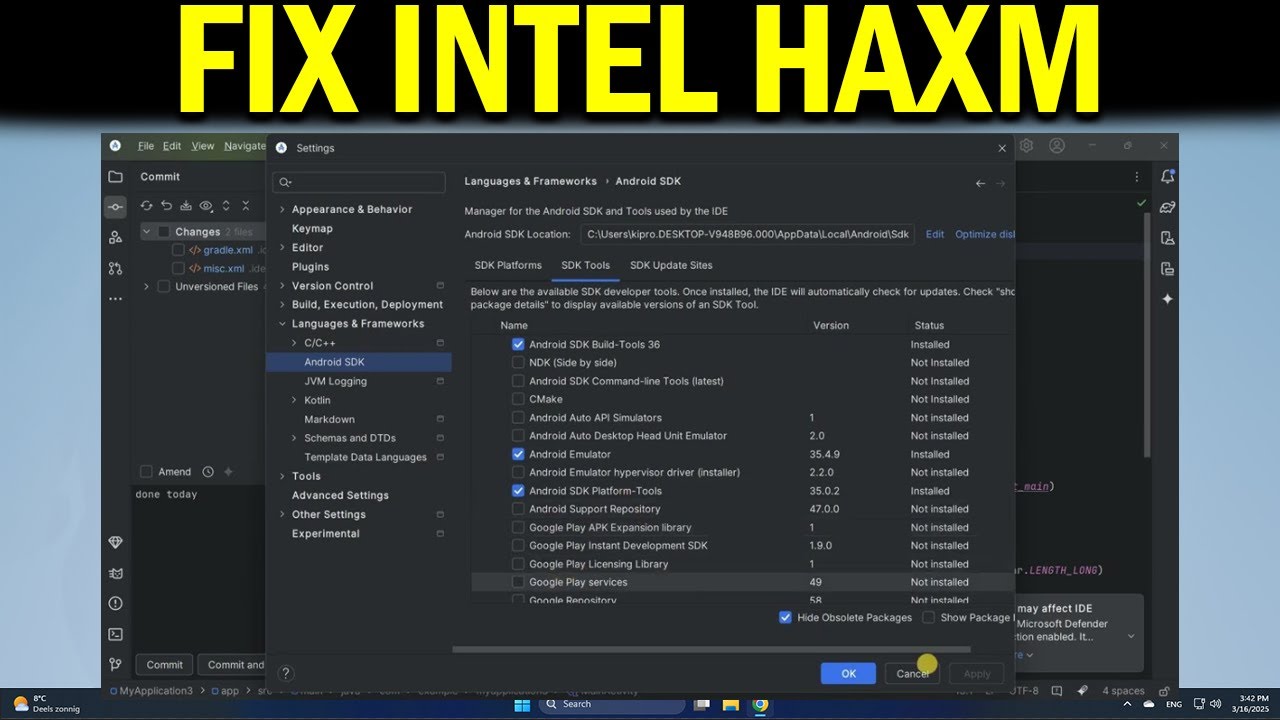Check the NDK (Side by side) checkbox

[x=518, y=362]
